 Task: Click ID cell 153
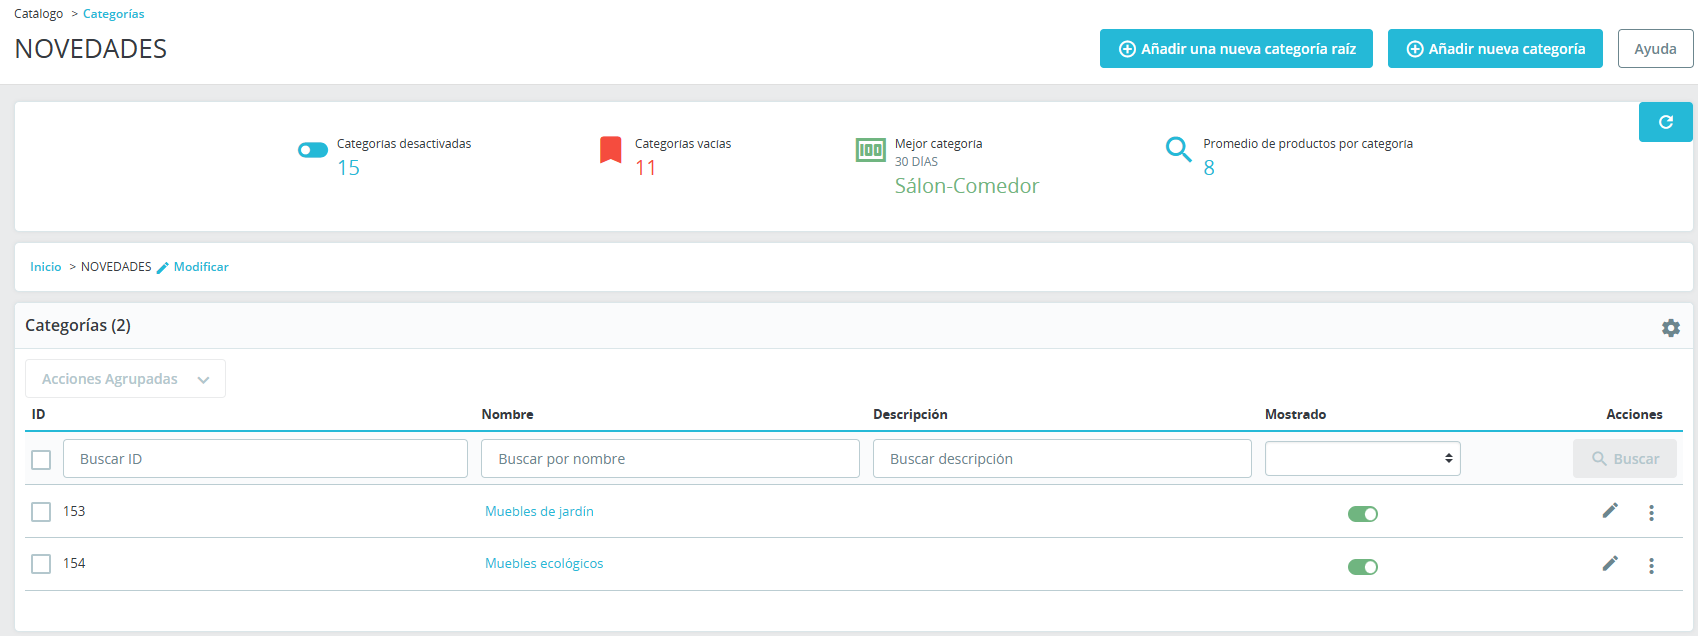(x=74, y=511)
